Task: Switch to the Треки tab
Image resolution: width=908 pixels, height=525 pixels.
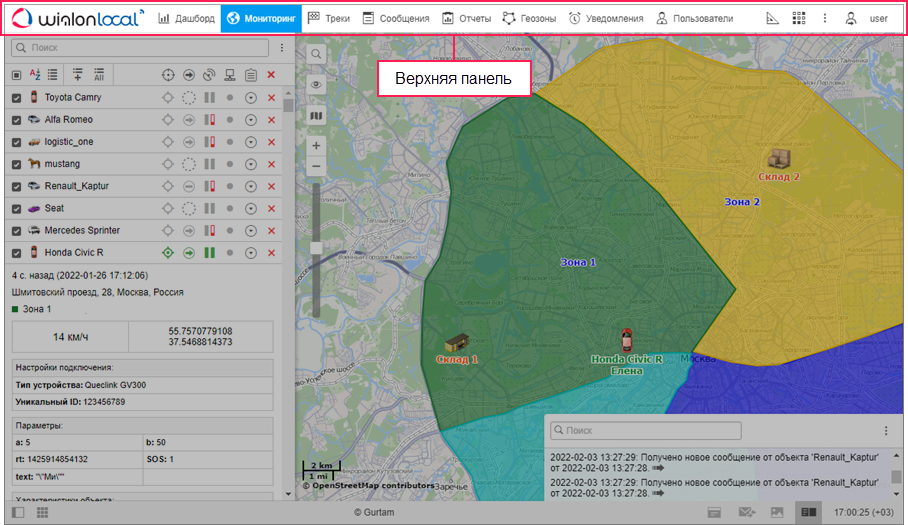Action: [x=328, y=18]
